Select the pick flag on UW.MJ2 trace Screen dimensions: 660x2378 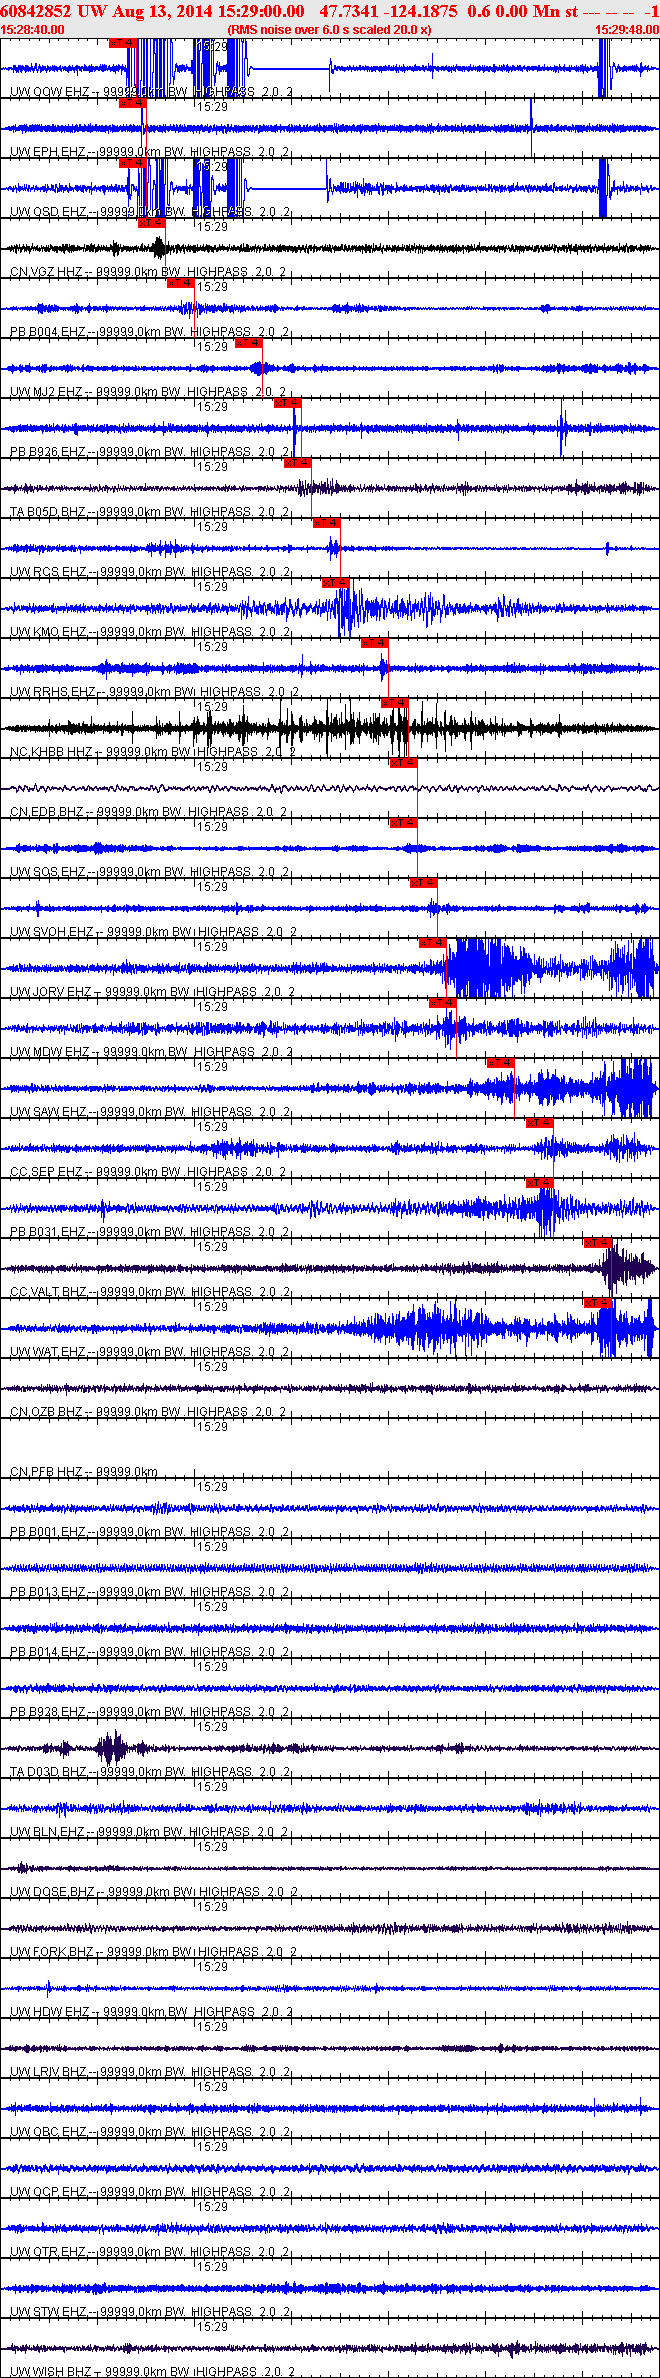(249, 343)
